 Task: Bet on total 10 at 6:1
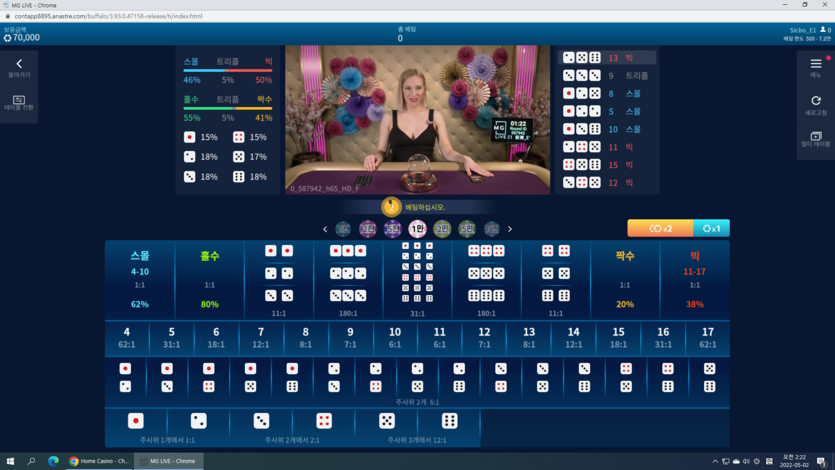pos(395,338)
